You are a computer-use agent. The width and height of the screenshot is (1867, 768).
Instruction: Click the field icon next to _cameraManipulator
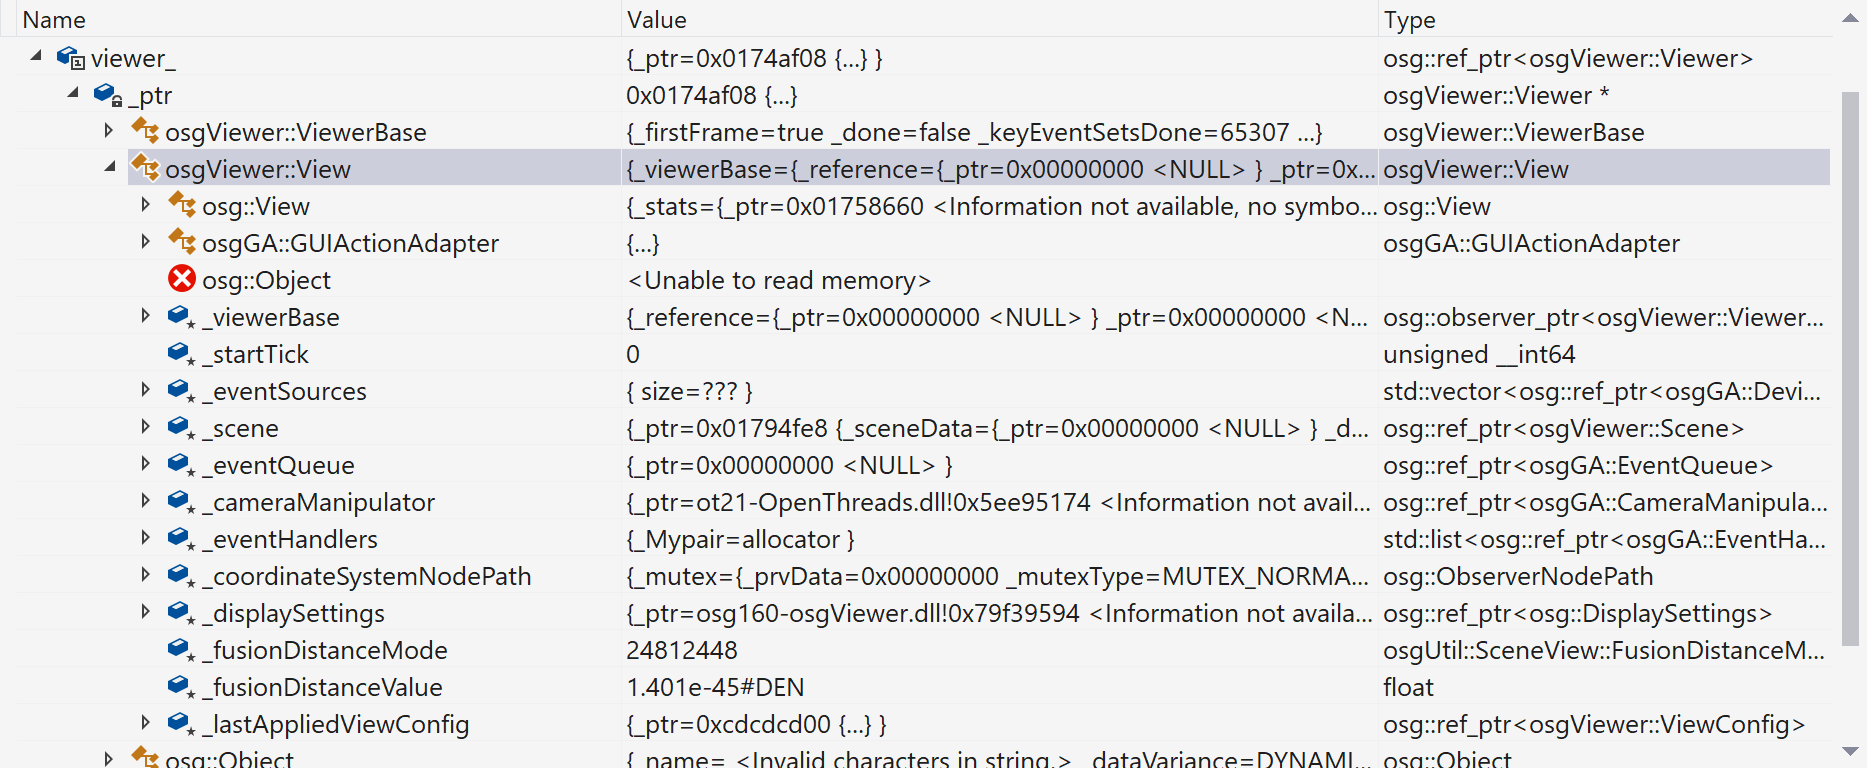(x=181, y=501)
